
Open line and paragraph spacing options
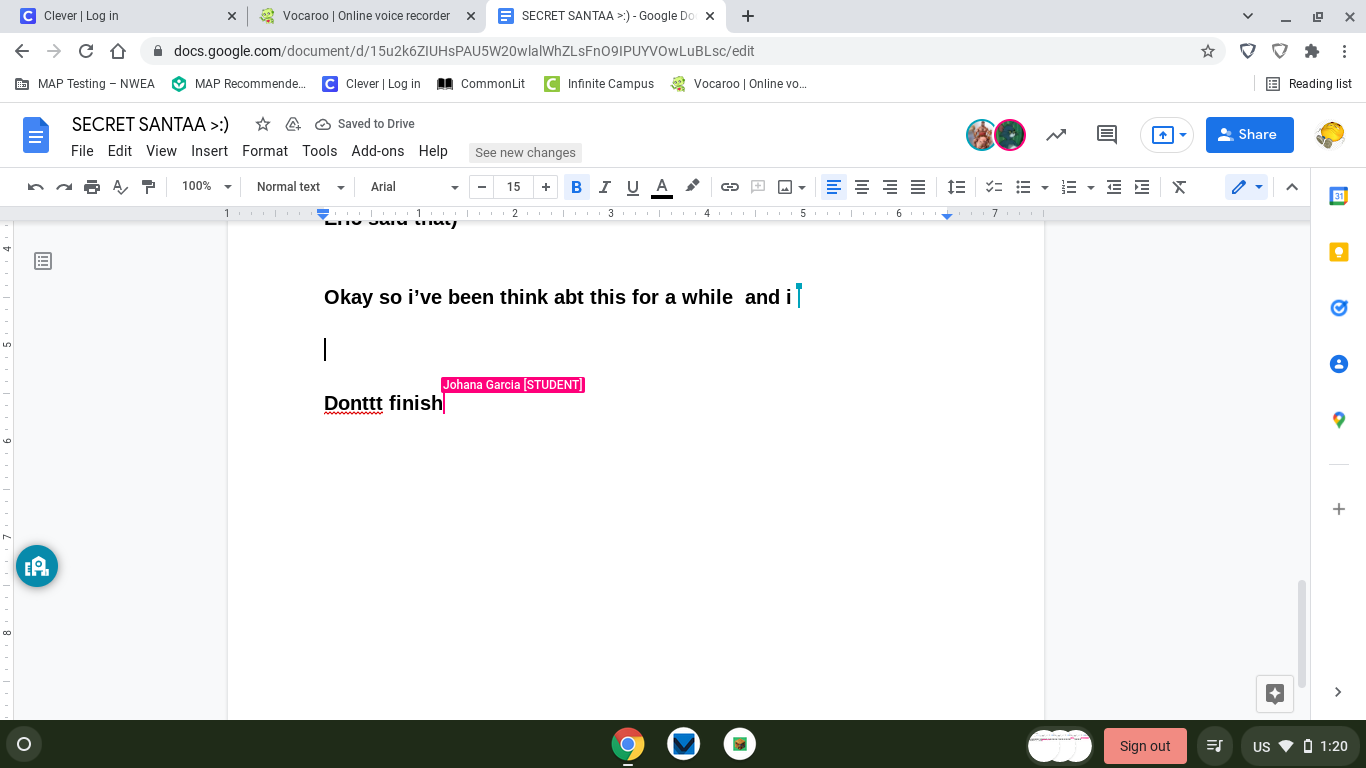pos(957,187)
